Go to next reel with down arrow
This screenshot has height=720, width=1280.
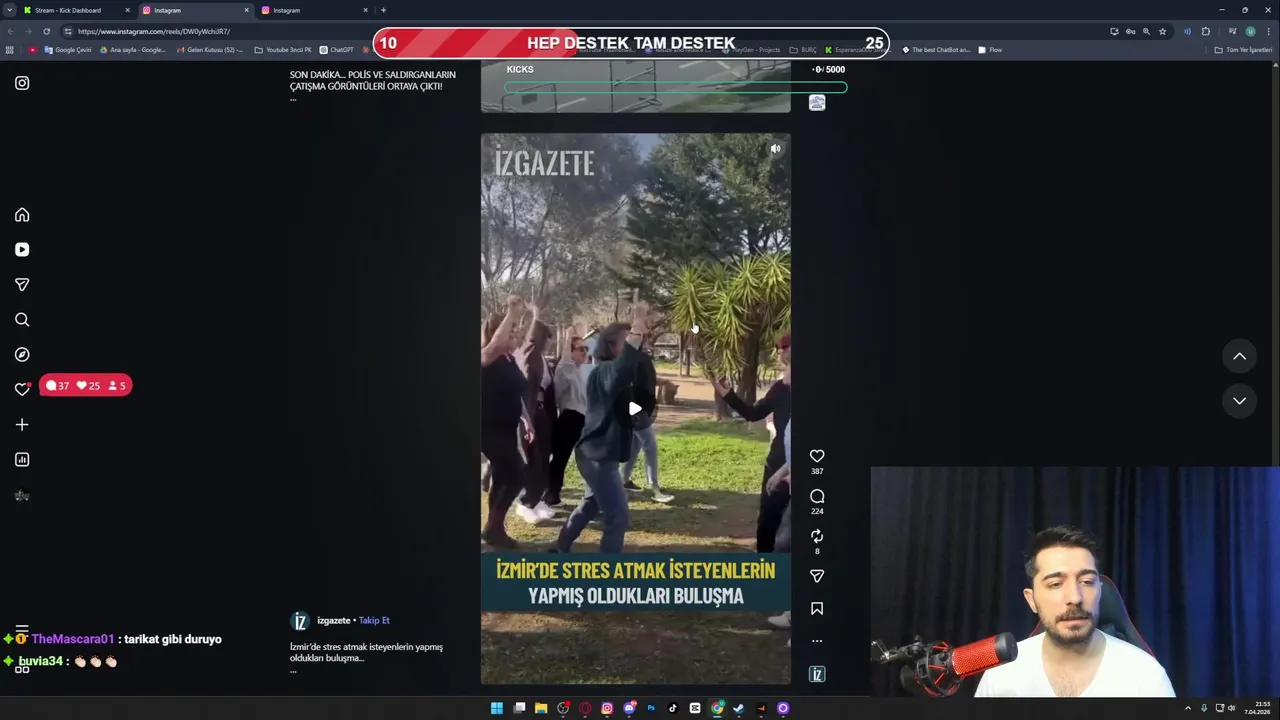coord(1239,400)
